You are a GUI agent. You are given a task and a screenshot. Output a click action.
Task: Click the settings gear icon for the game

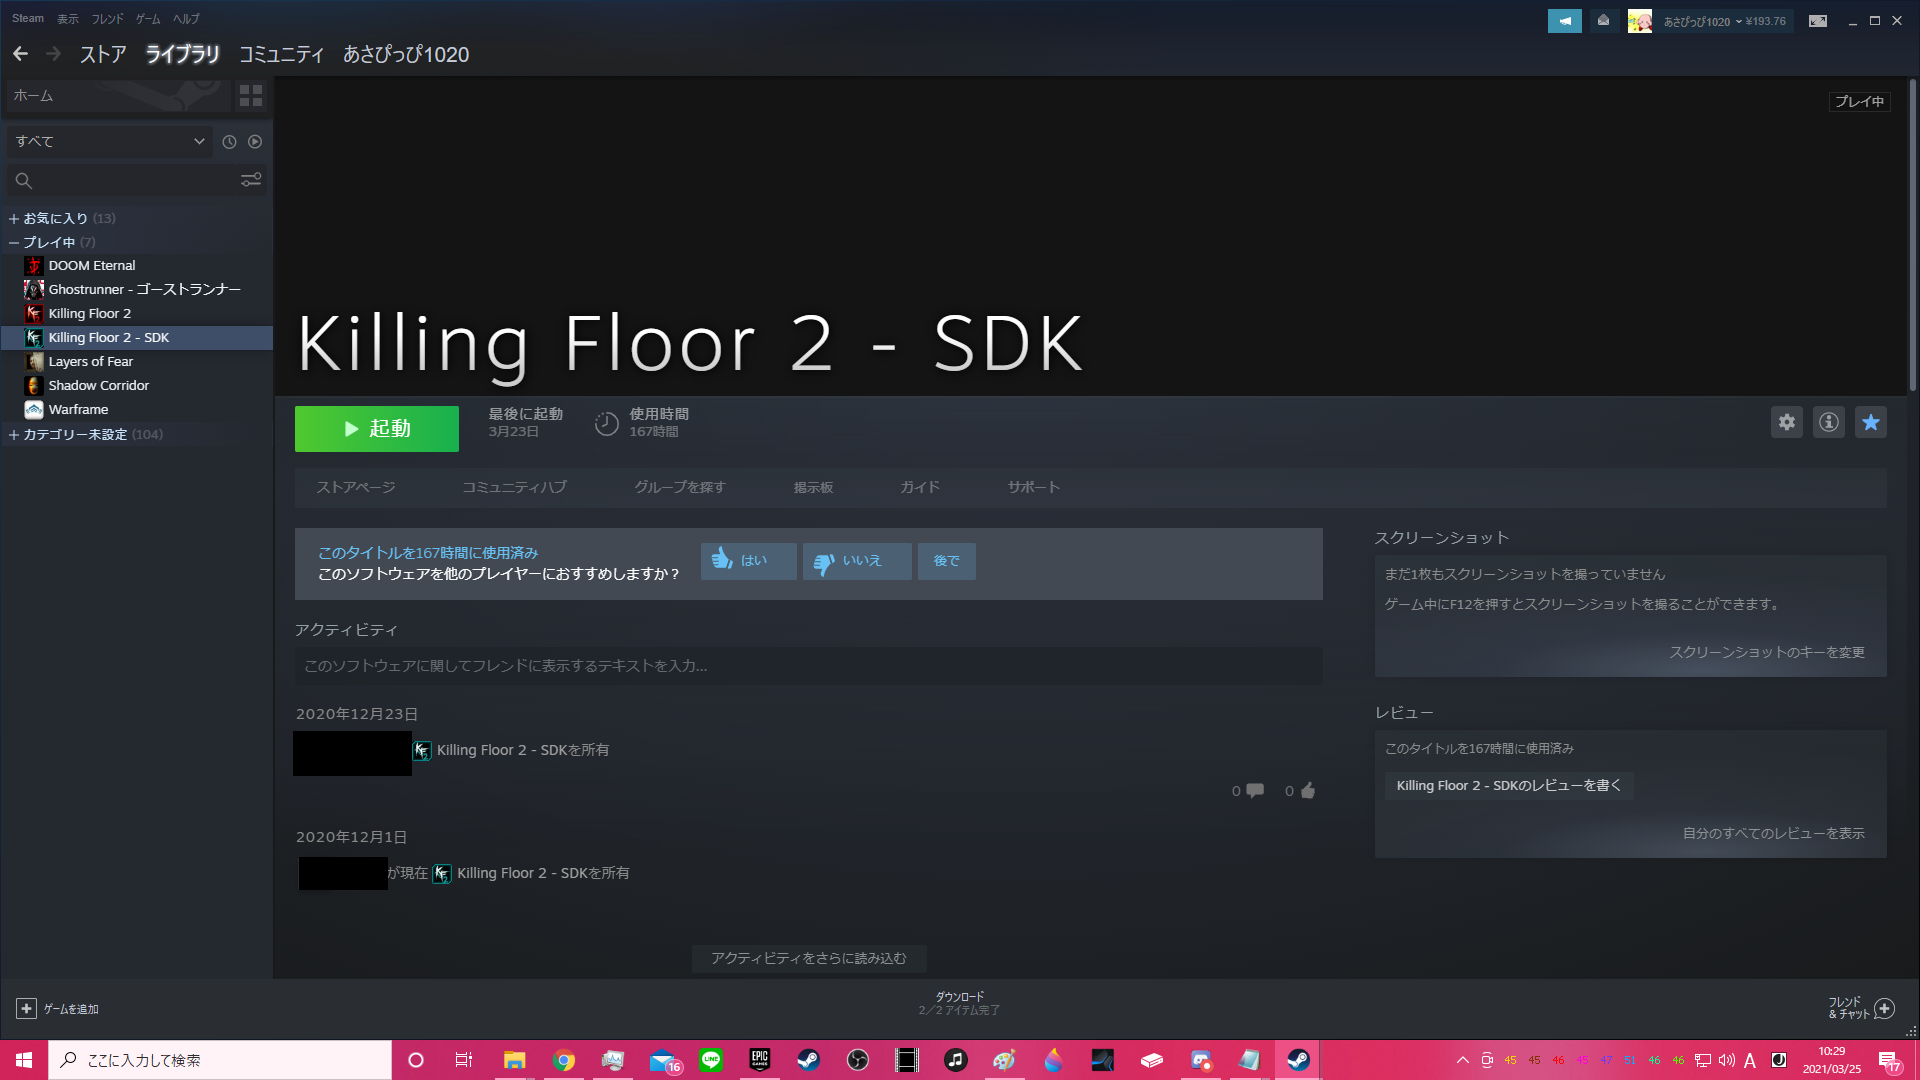[x=1786, y=422]
